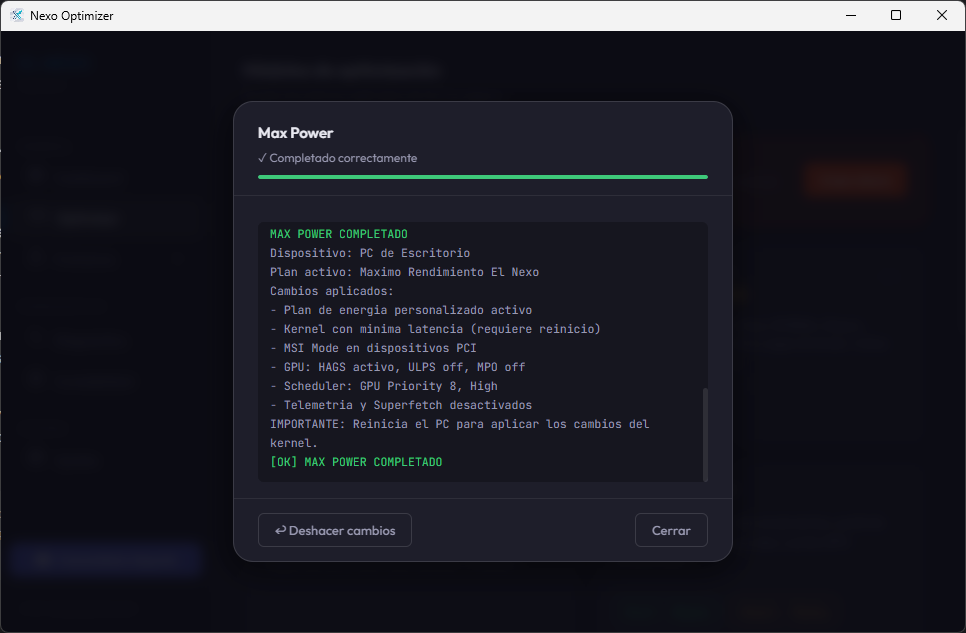This screenshot has height=633, width=966.
Task: Click the Max Power dialog title
Action: tap(295, 133)
